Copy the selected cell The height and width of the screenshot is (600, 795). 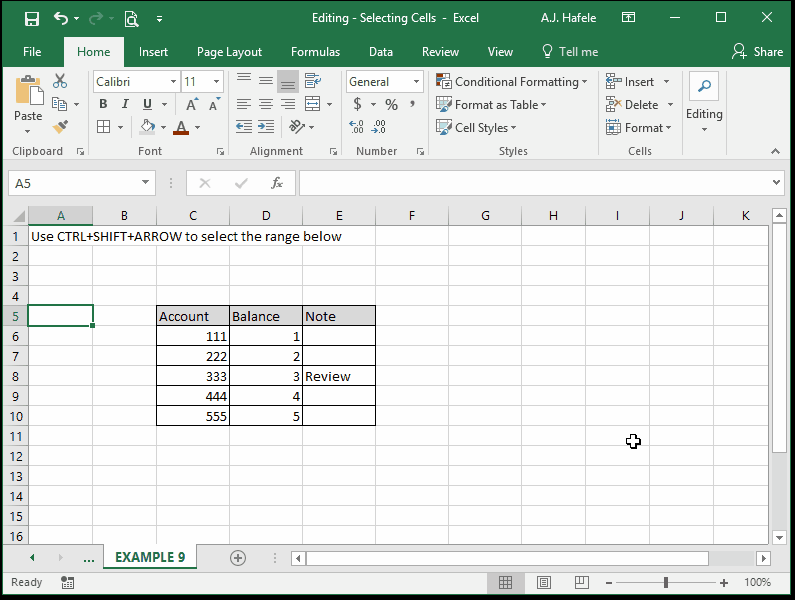(60, 104)
